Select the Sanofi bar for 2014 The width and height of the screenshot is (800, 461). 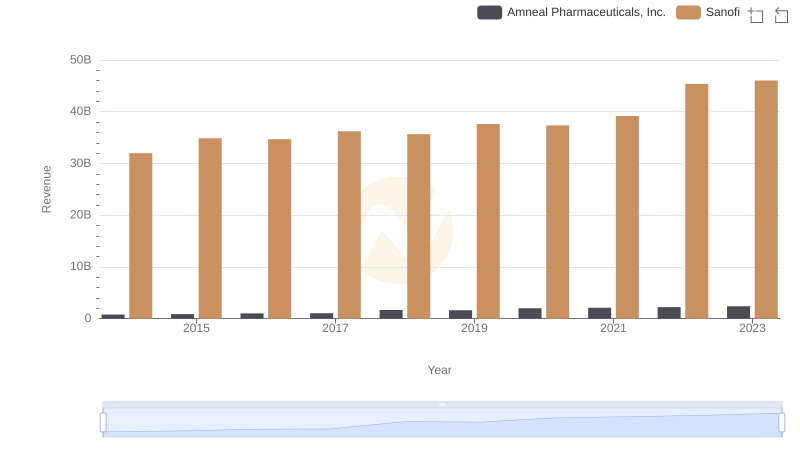pos(140,236)
